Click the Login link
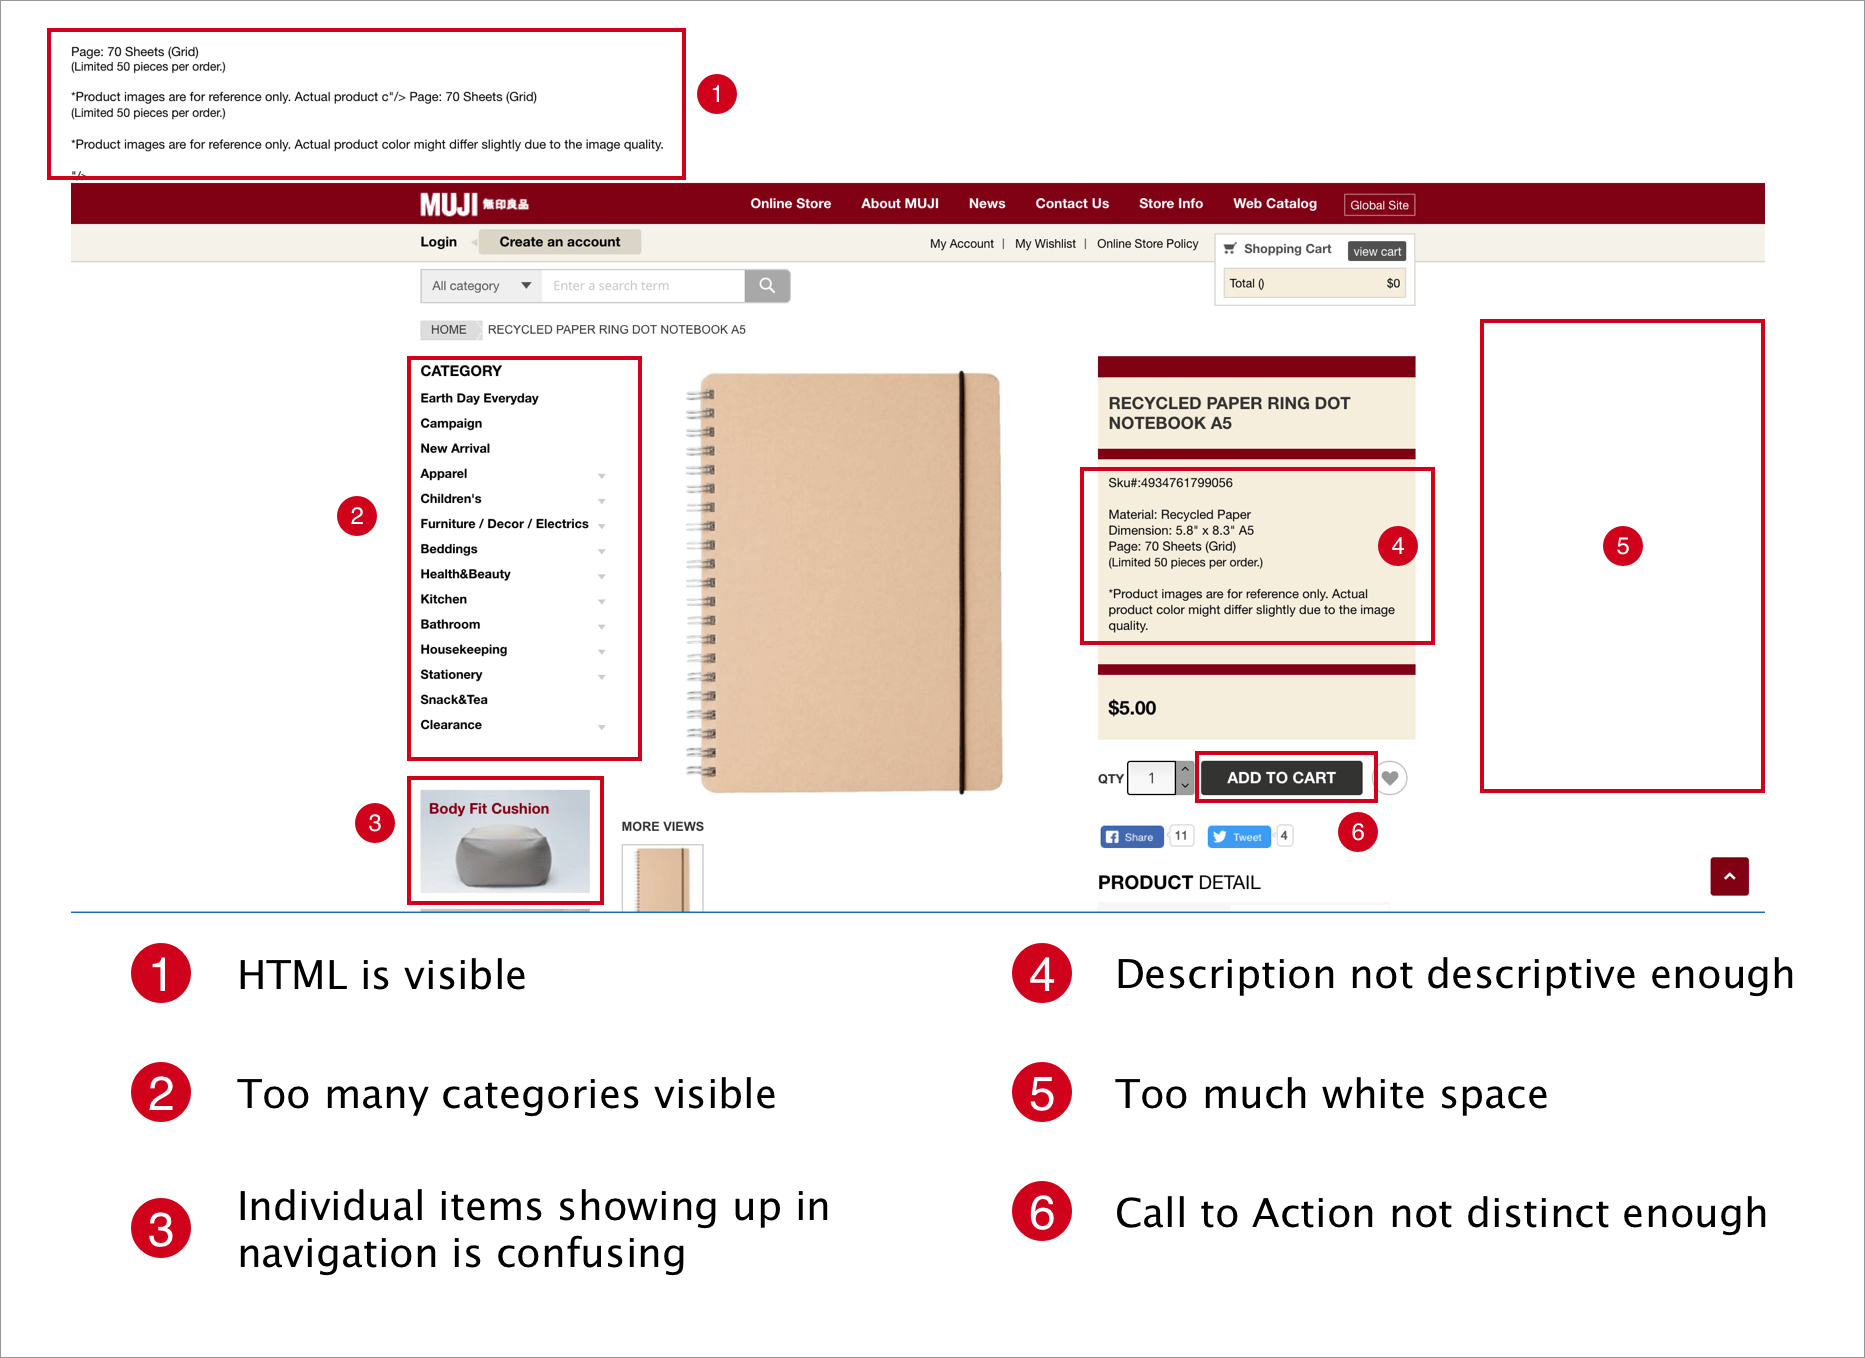 coord(438,242)
